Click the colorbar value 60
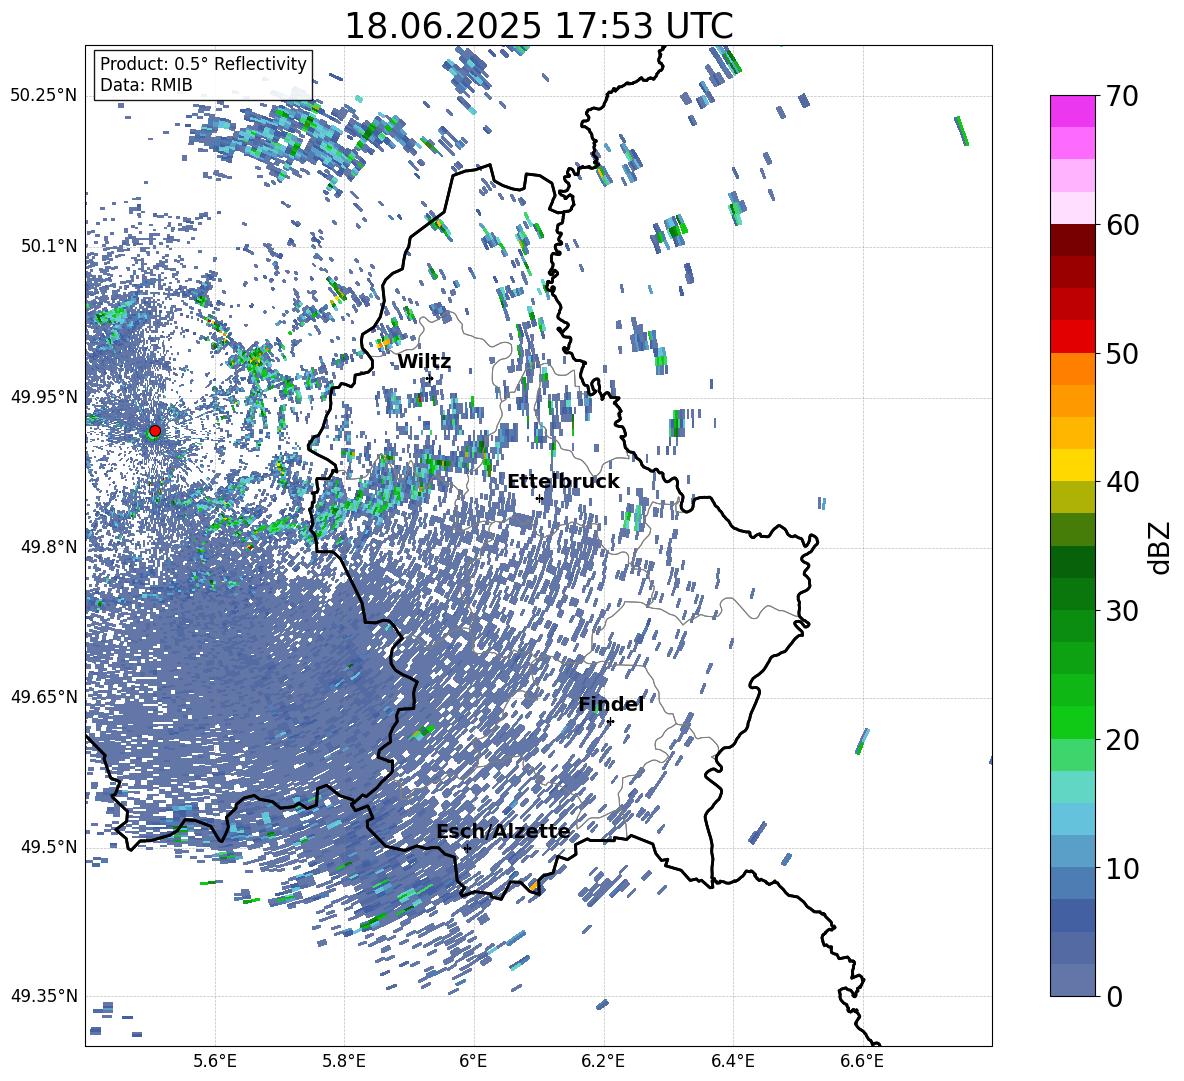 (x=1123, y=225)
